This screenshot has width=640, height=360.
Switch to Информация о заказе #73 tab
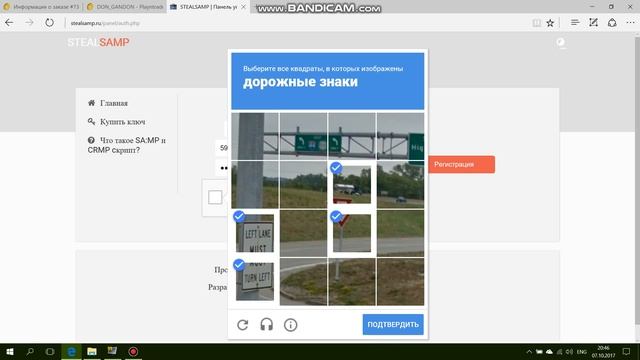point(42,7)
